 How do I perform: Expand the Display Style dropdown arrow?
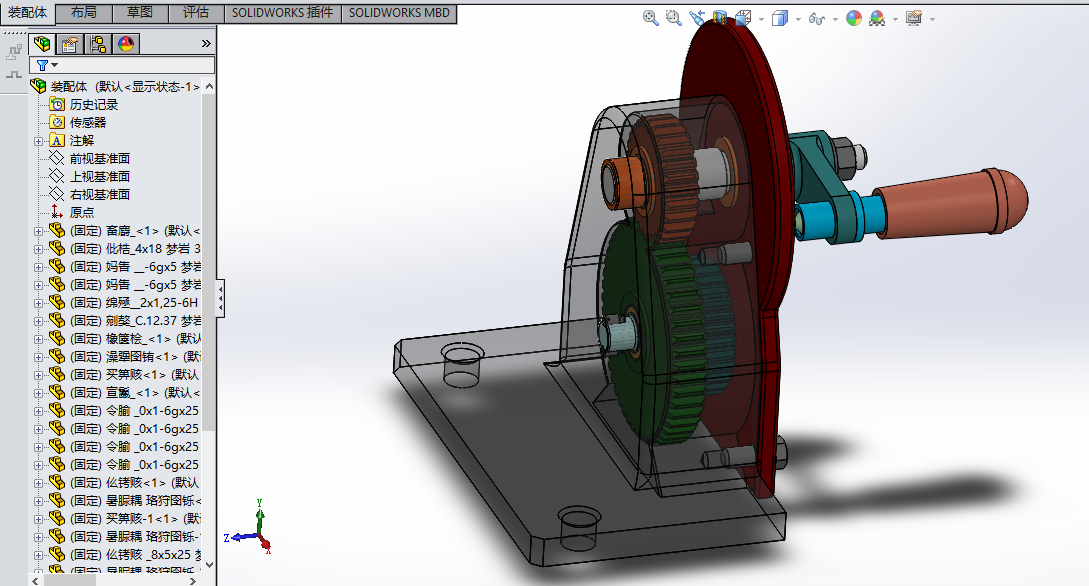pyautogui.click(x=798, y=19)
